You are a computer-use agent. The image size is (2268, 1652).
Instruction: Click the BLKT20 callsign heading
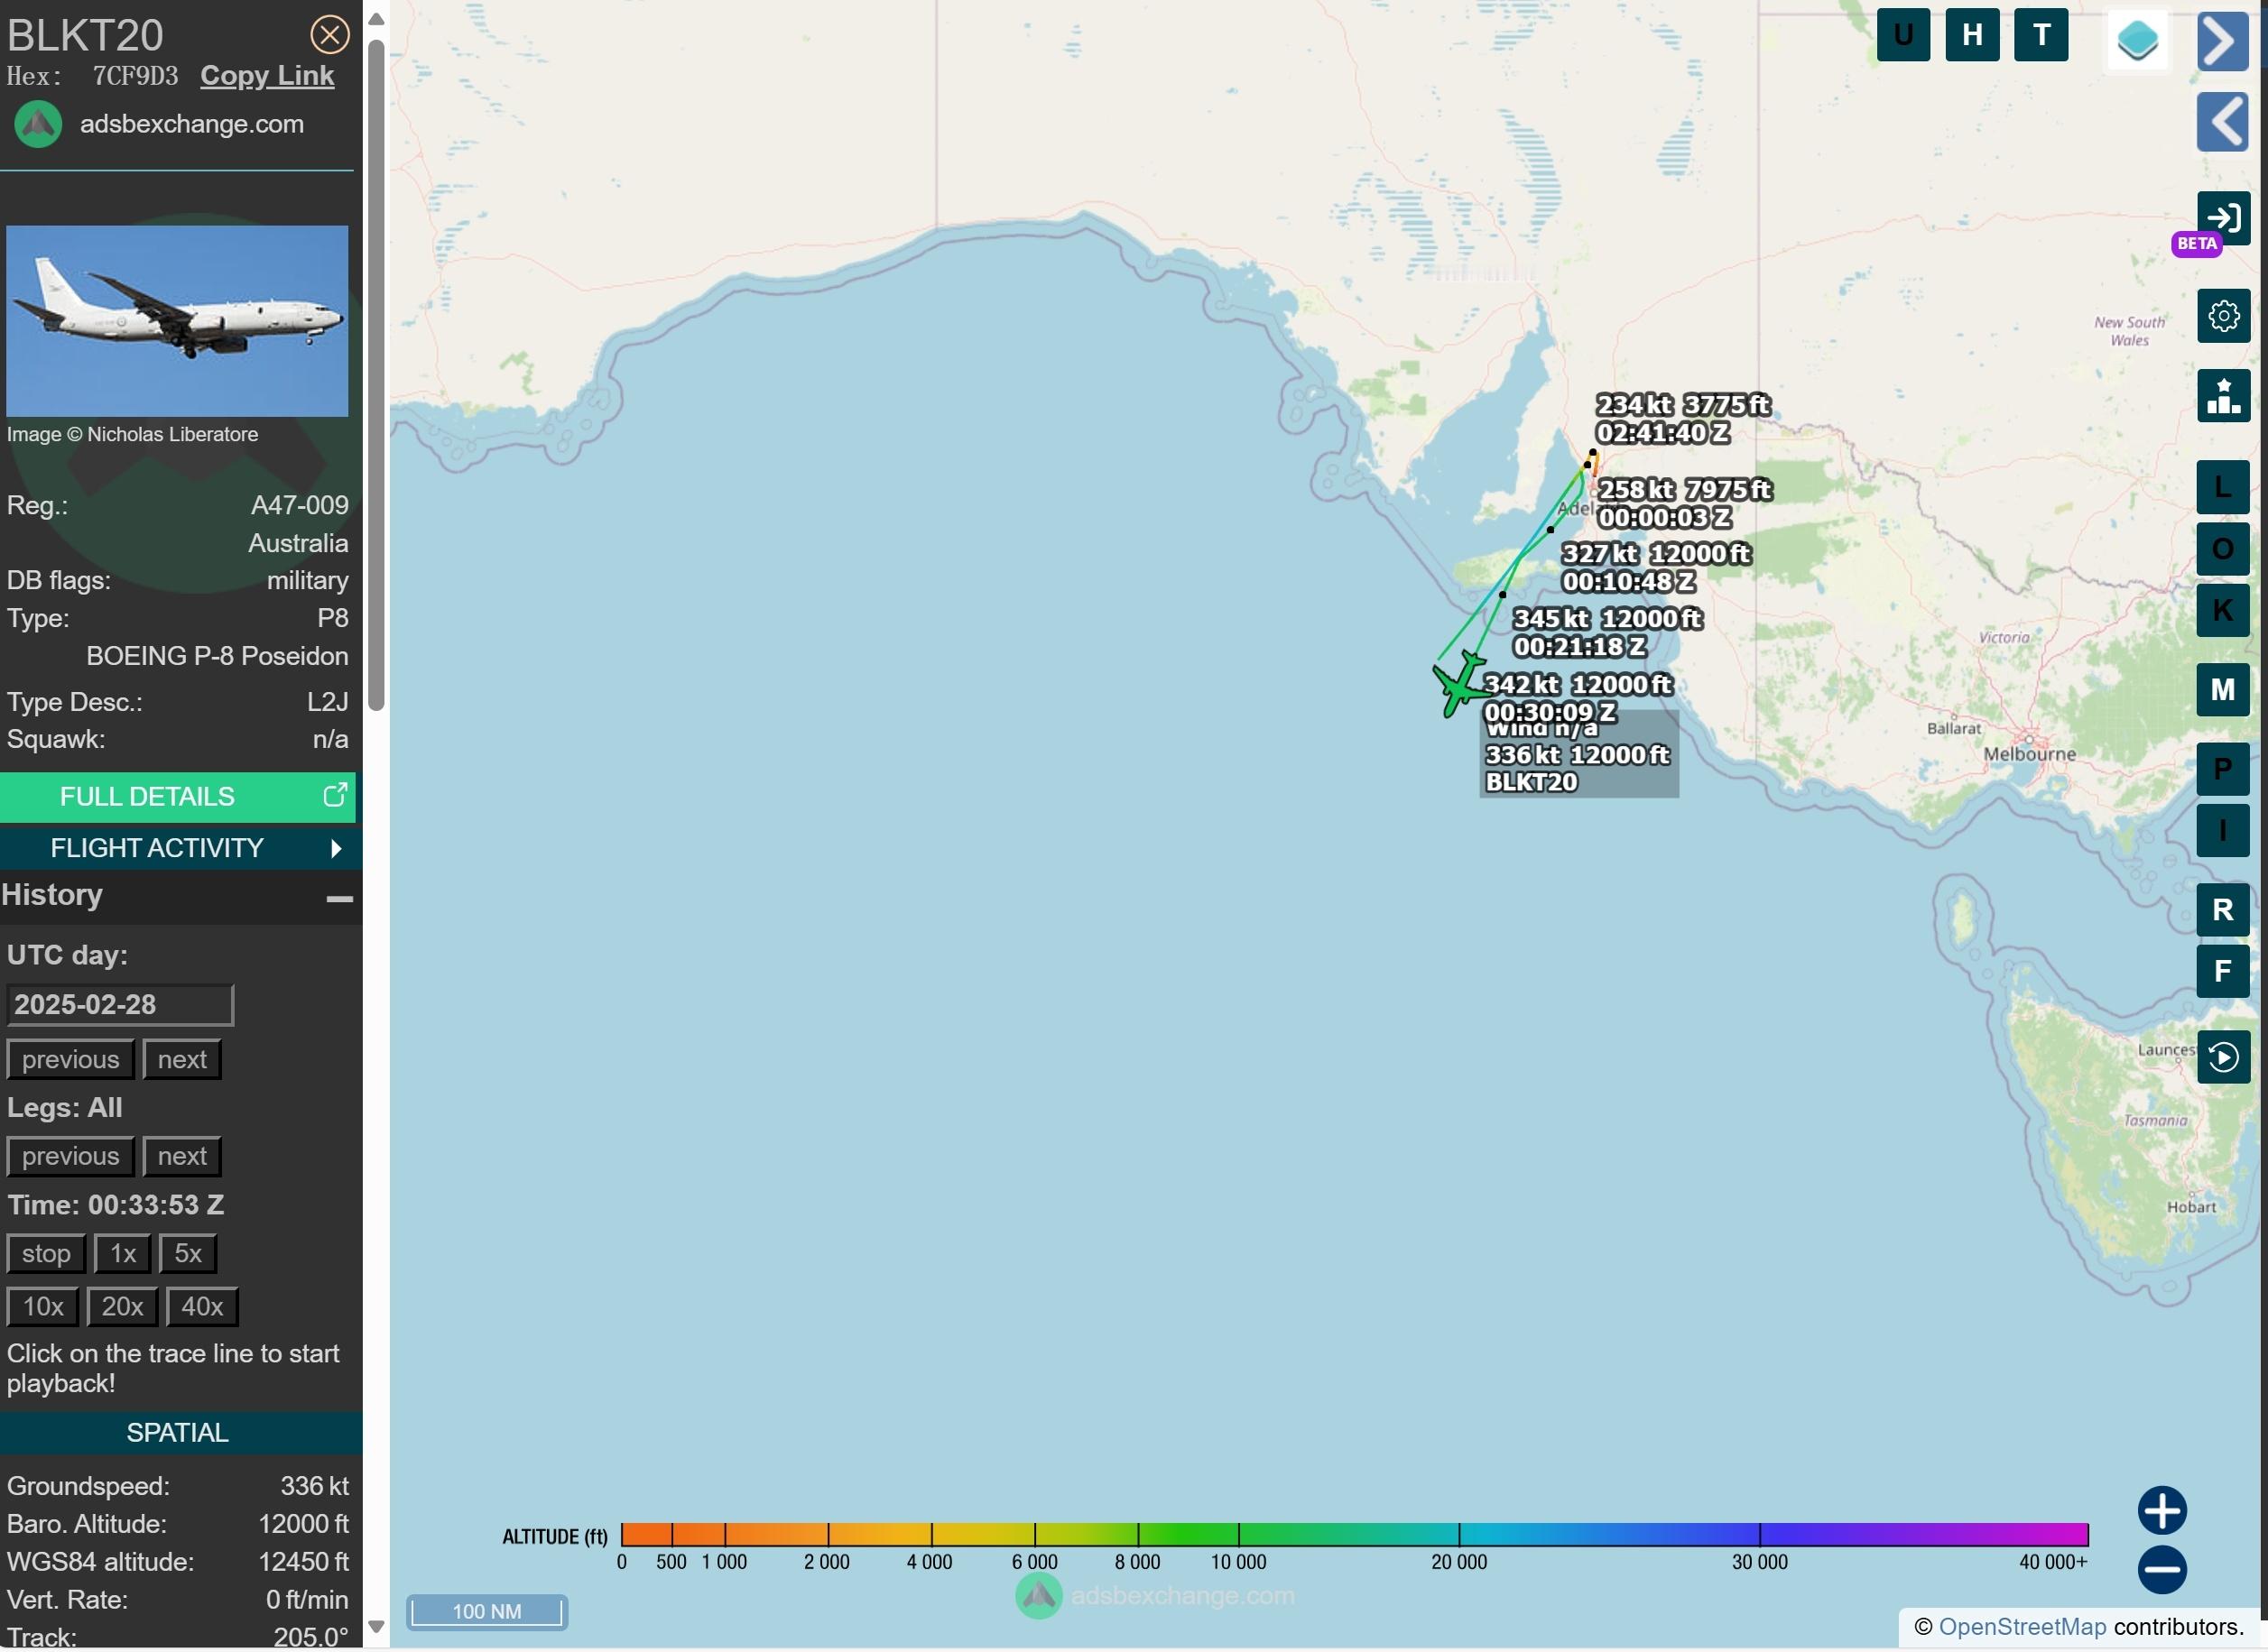[x=85, y=35]
